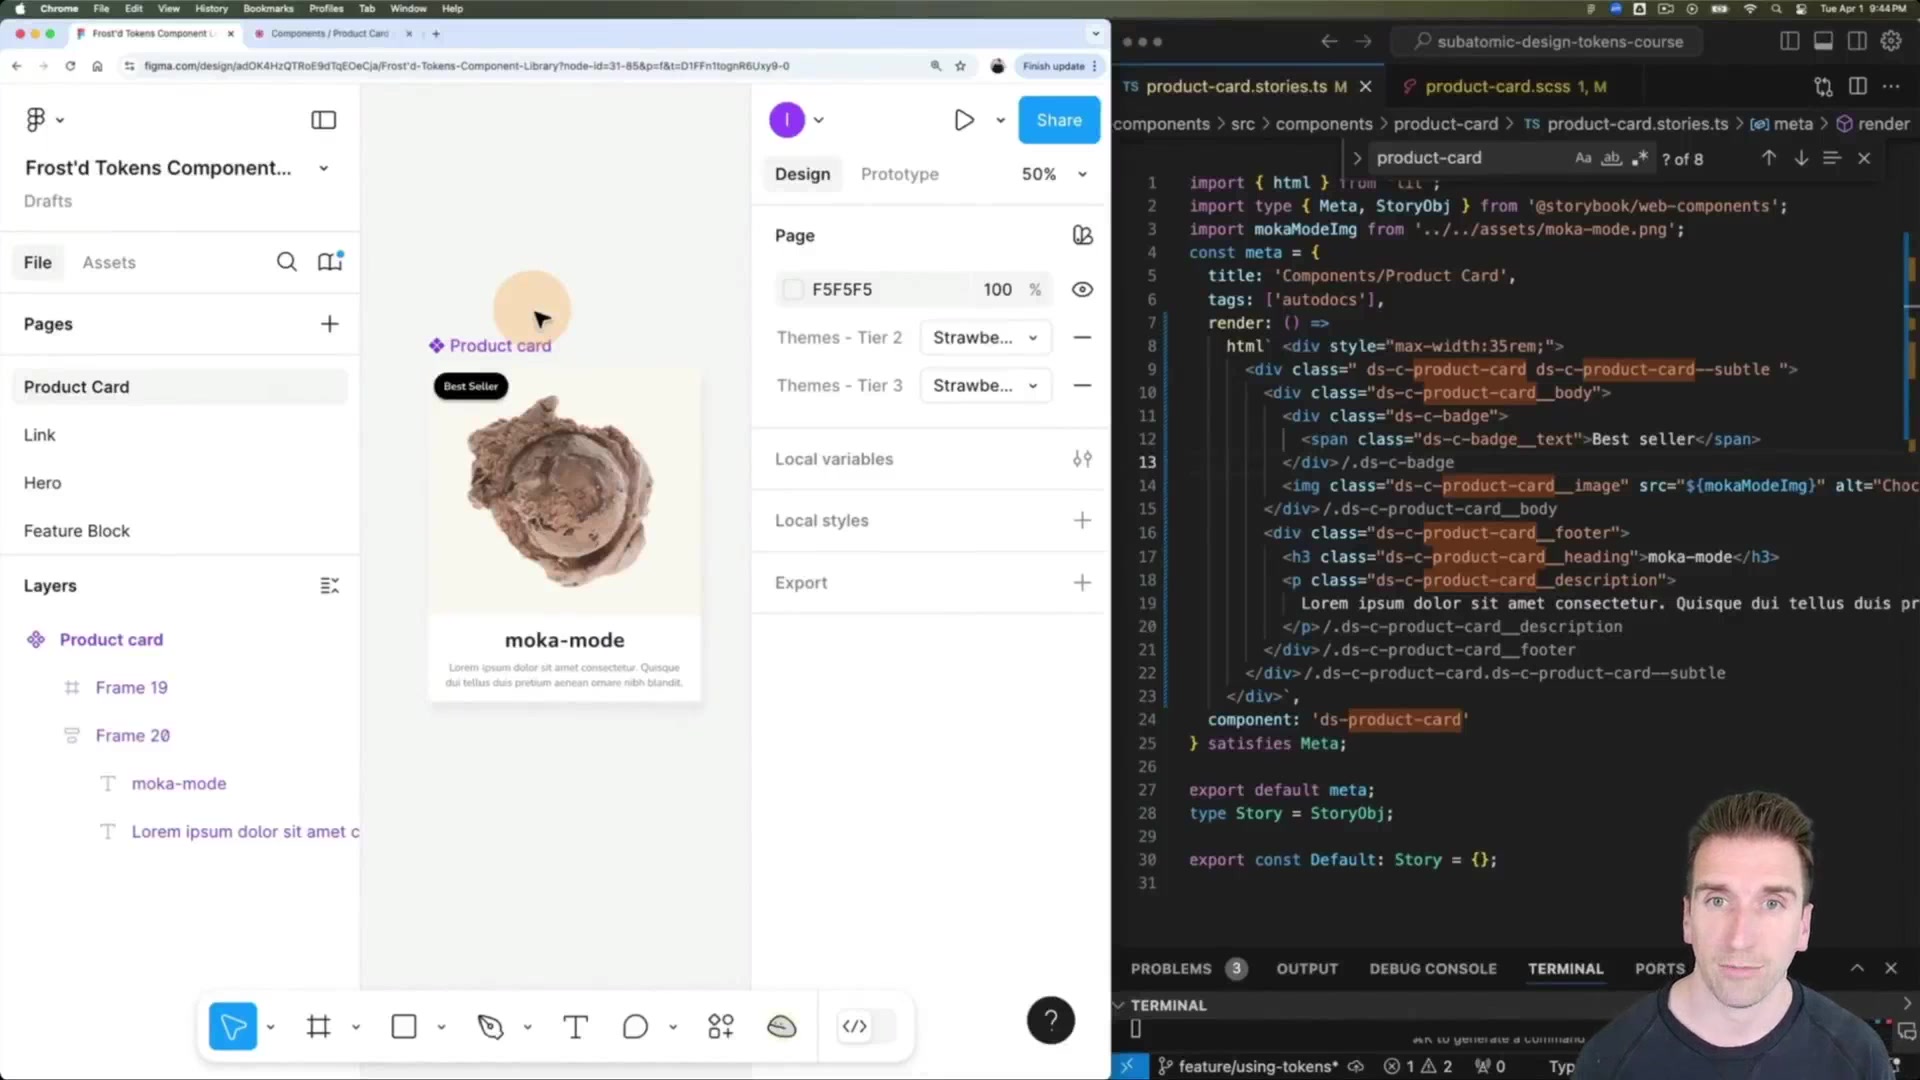Toggle Find in Selection in the find widget
This screenshot has height=1080, width=1920.
pyautogui.click(x=1832, y=158)
